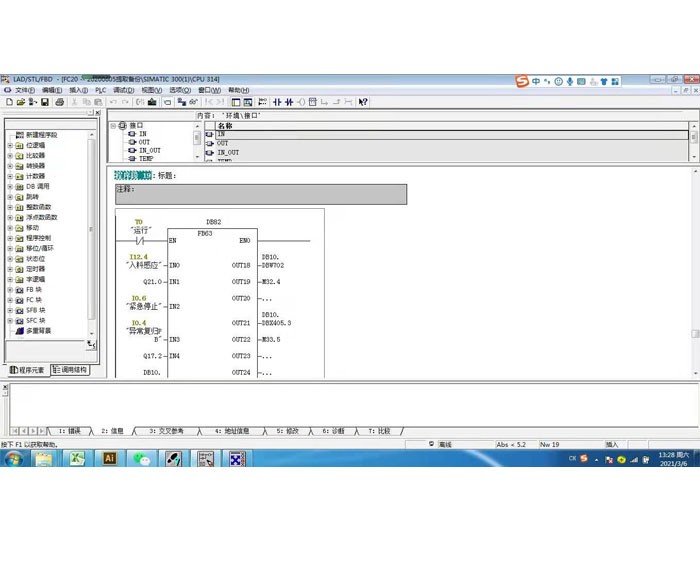Click the Save icon in the toolbar
The width and height of the screenshot is (700, 561).
[x=45, y=102]
